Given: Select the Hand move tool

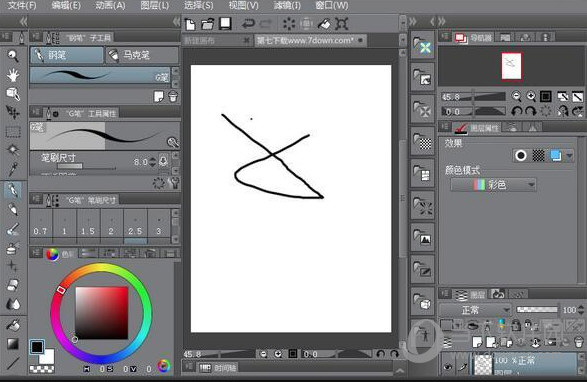Looking at the screenshot, I should click(13, 75).
